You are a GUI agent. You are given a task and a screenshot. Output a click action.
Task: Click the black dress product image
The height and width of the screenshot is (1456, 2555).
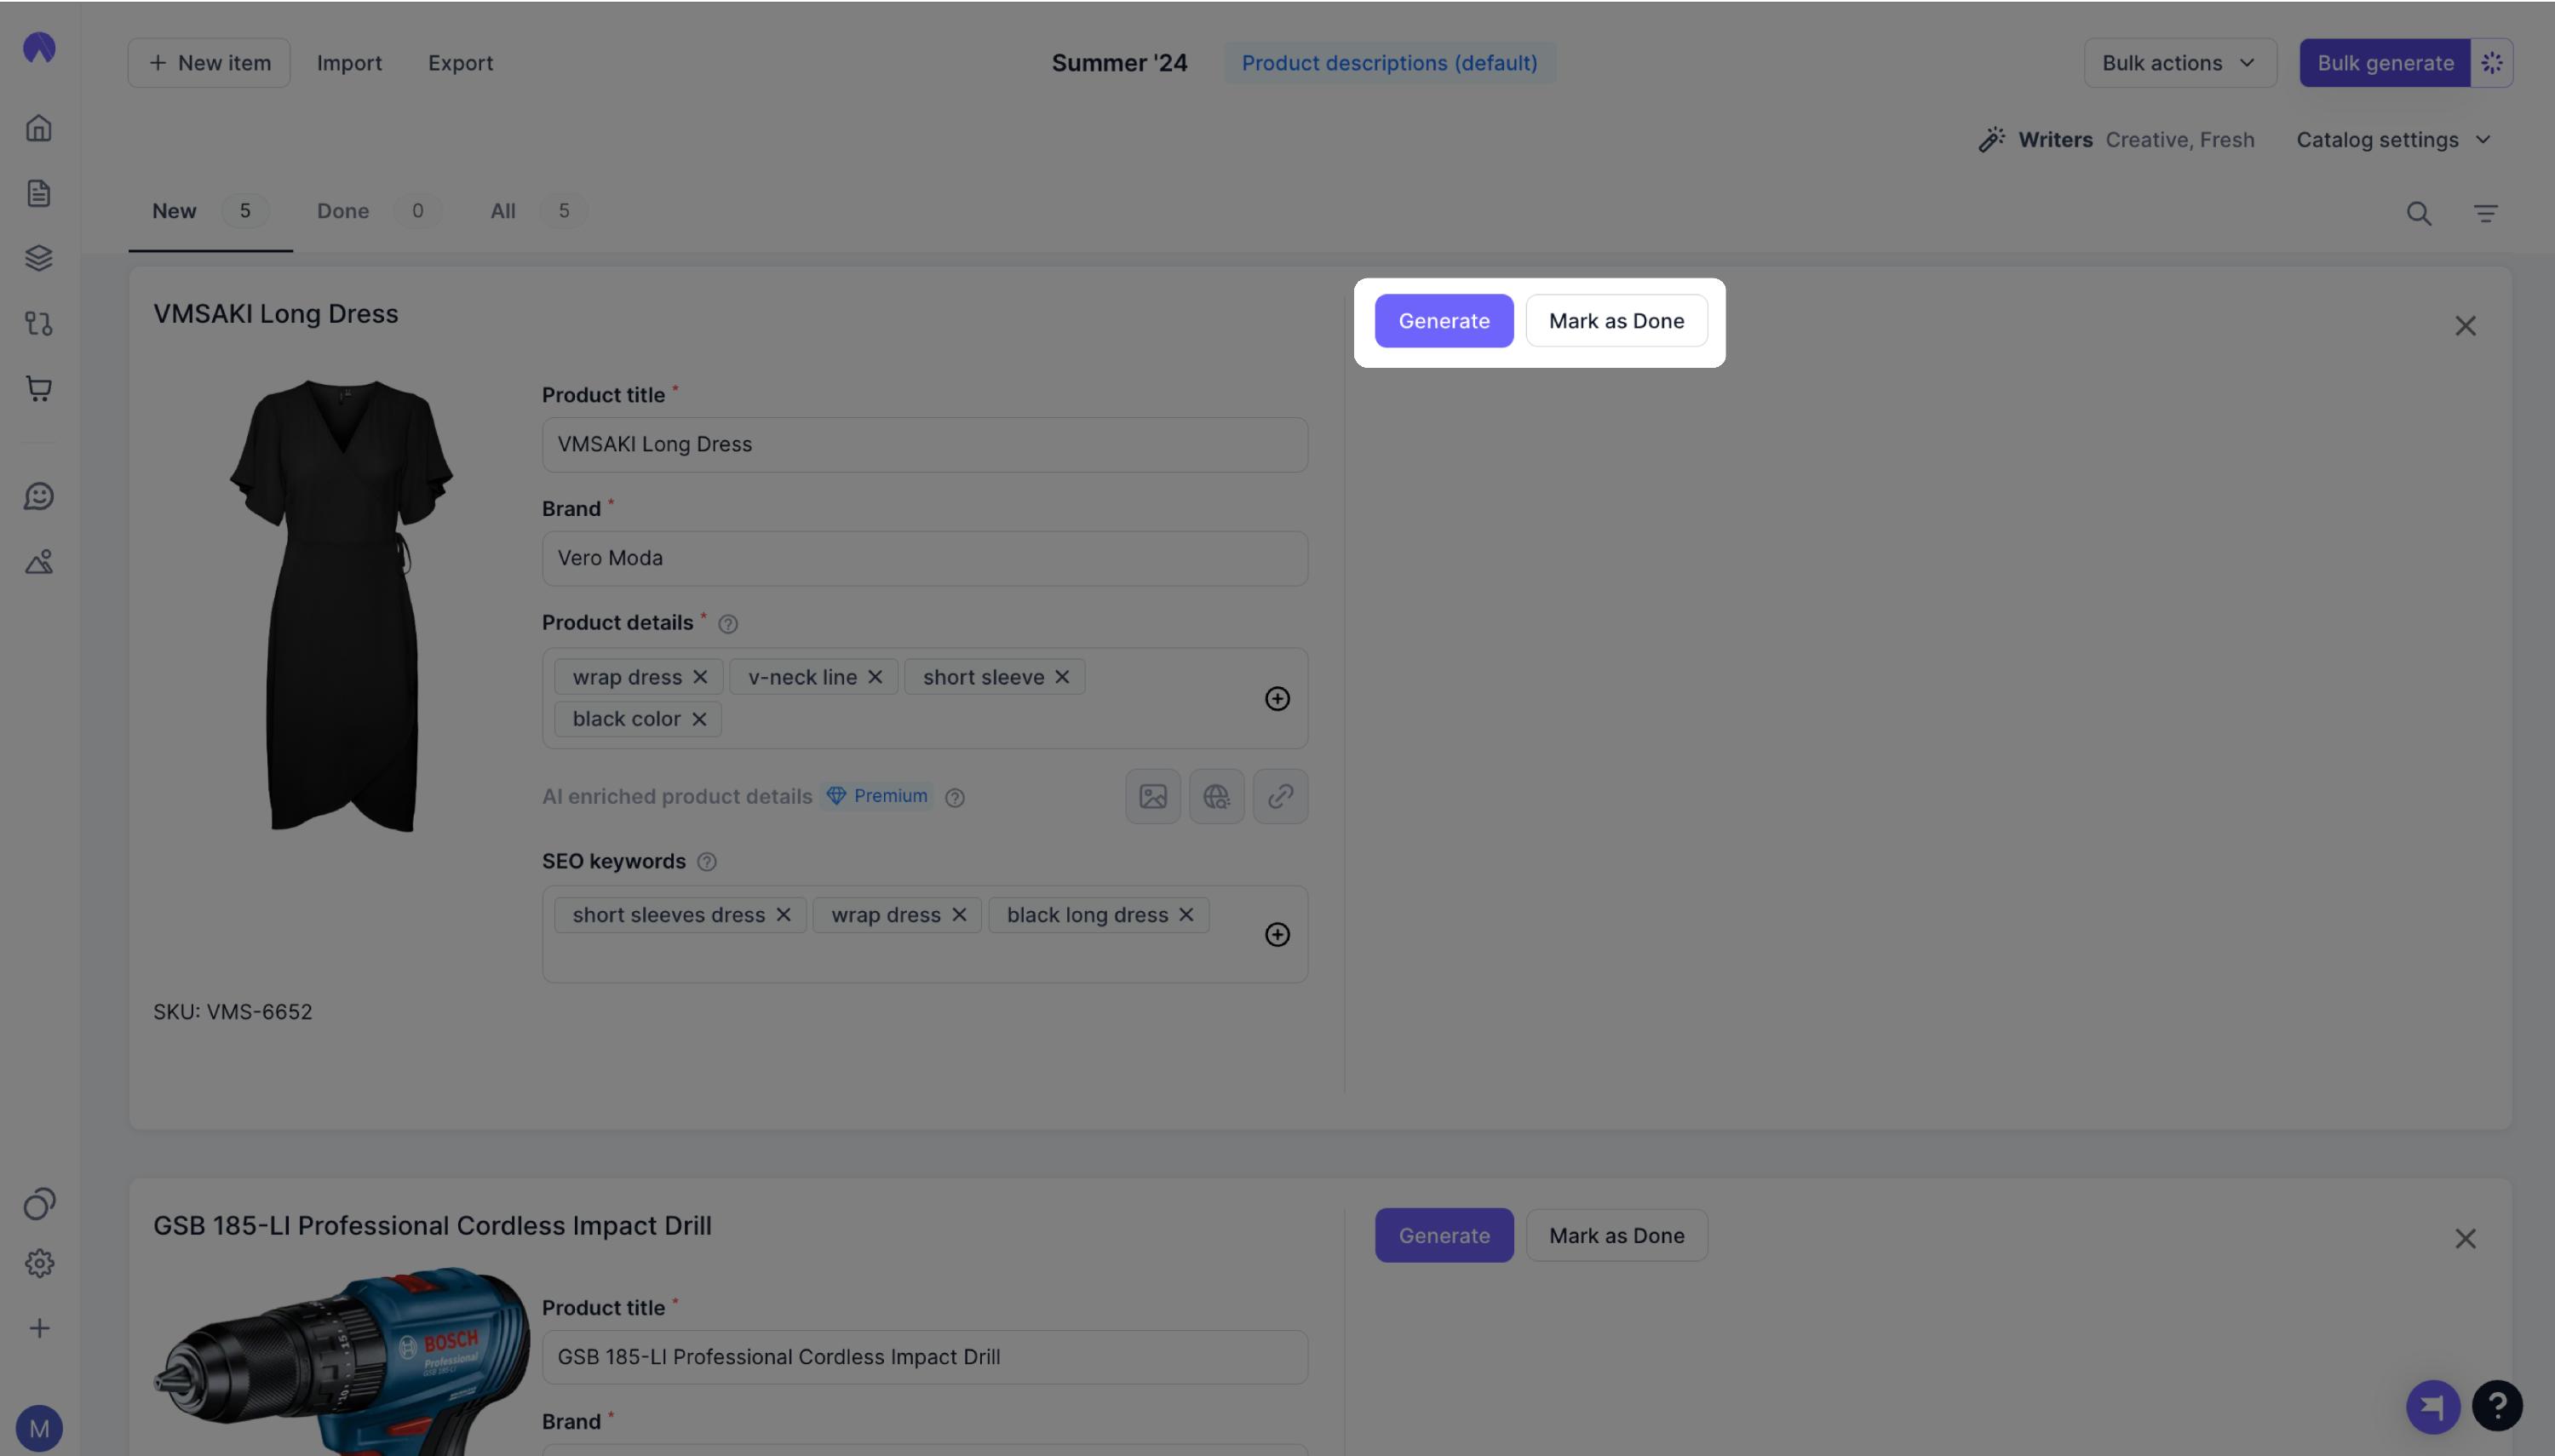(342, 605)
